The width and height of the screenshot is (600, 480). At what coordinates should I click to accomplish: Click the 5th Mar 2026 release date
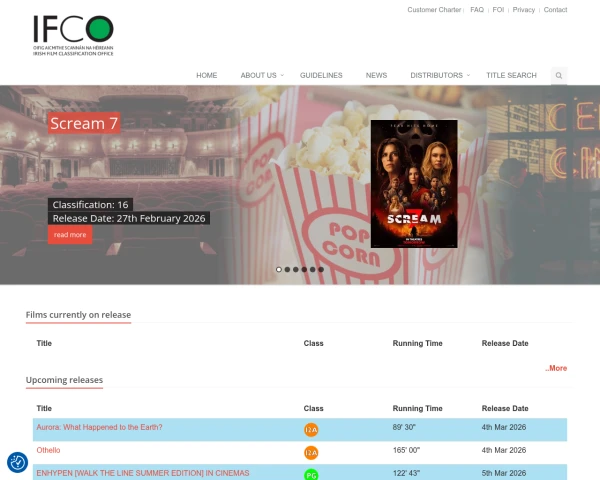(x=504, y=473)
